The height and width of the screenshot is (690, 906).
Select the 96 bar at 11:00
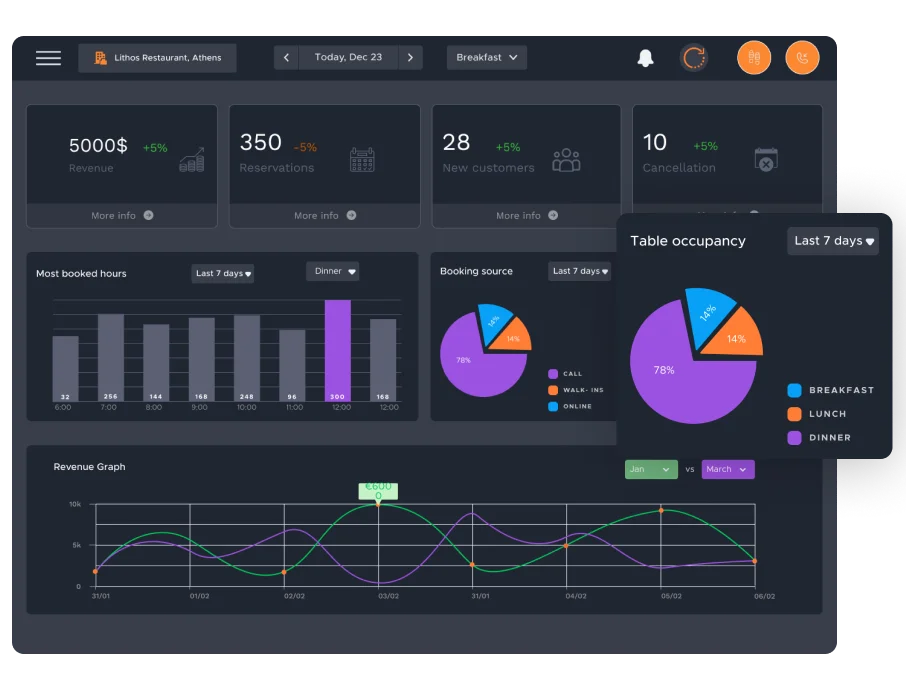point(292,365)
